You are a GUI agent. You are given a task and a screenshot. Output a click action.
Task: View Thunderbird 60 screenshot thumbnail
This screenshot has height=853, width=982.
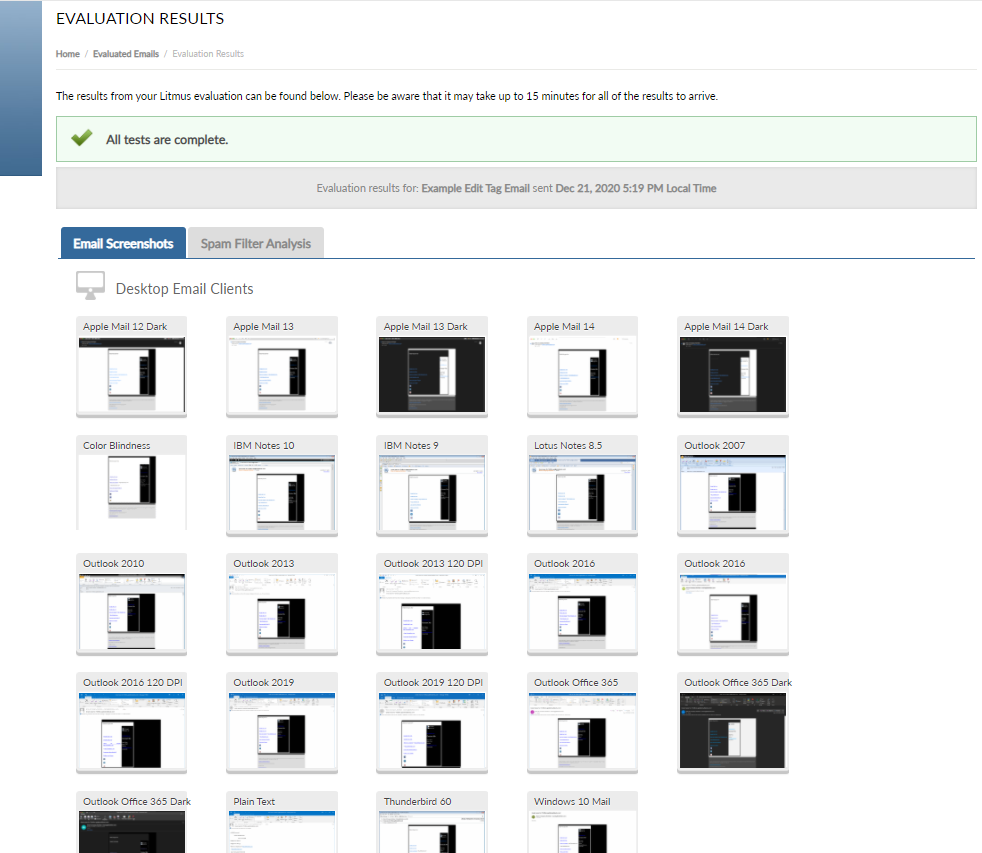point(432,832)
